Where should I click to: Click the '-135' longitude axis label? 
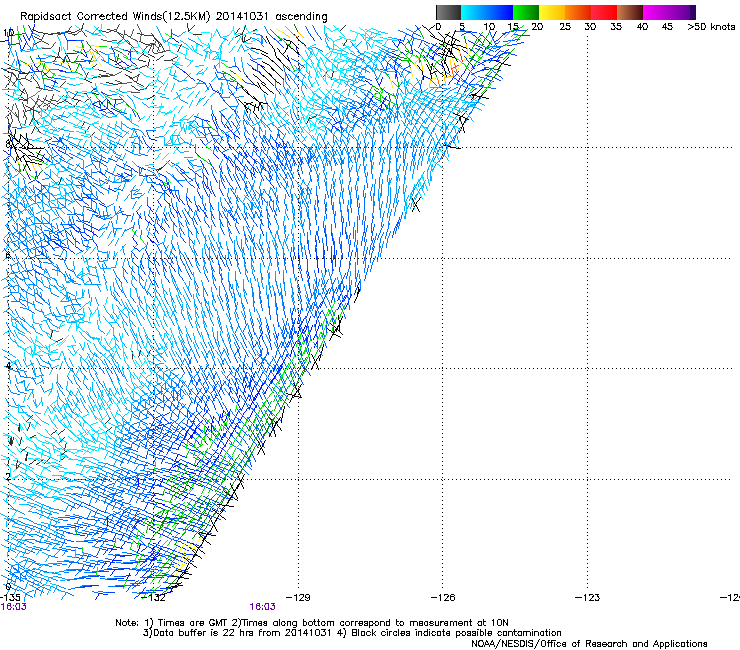(10, 597)
